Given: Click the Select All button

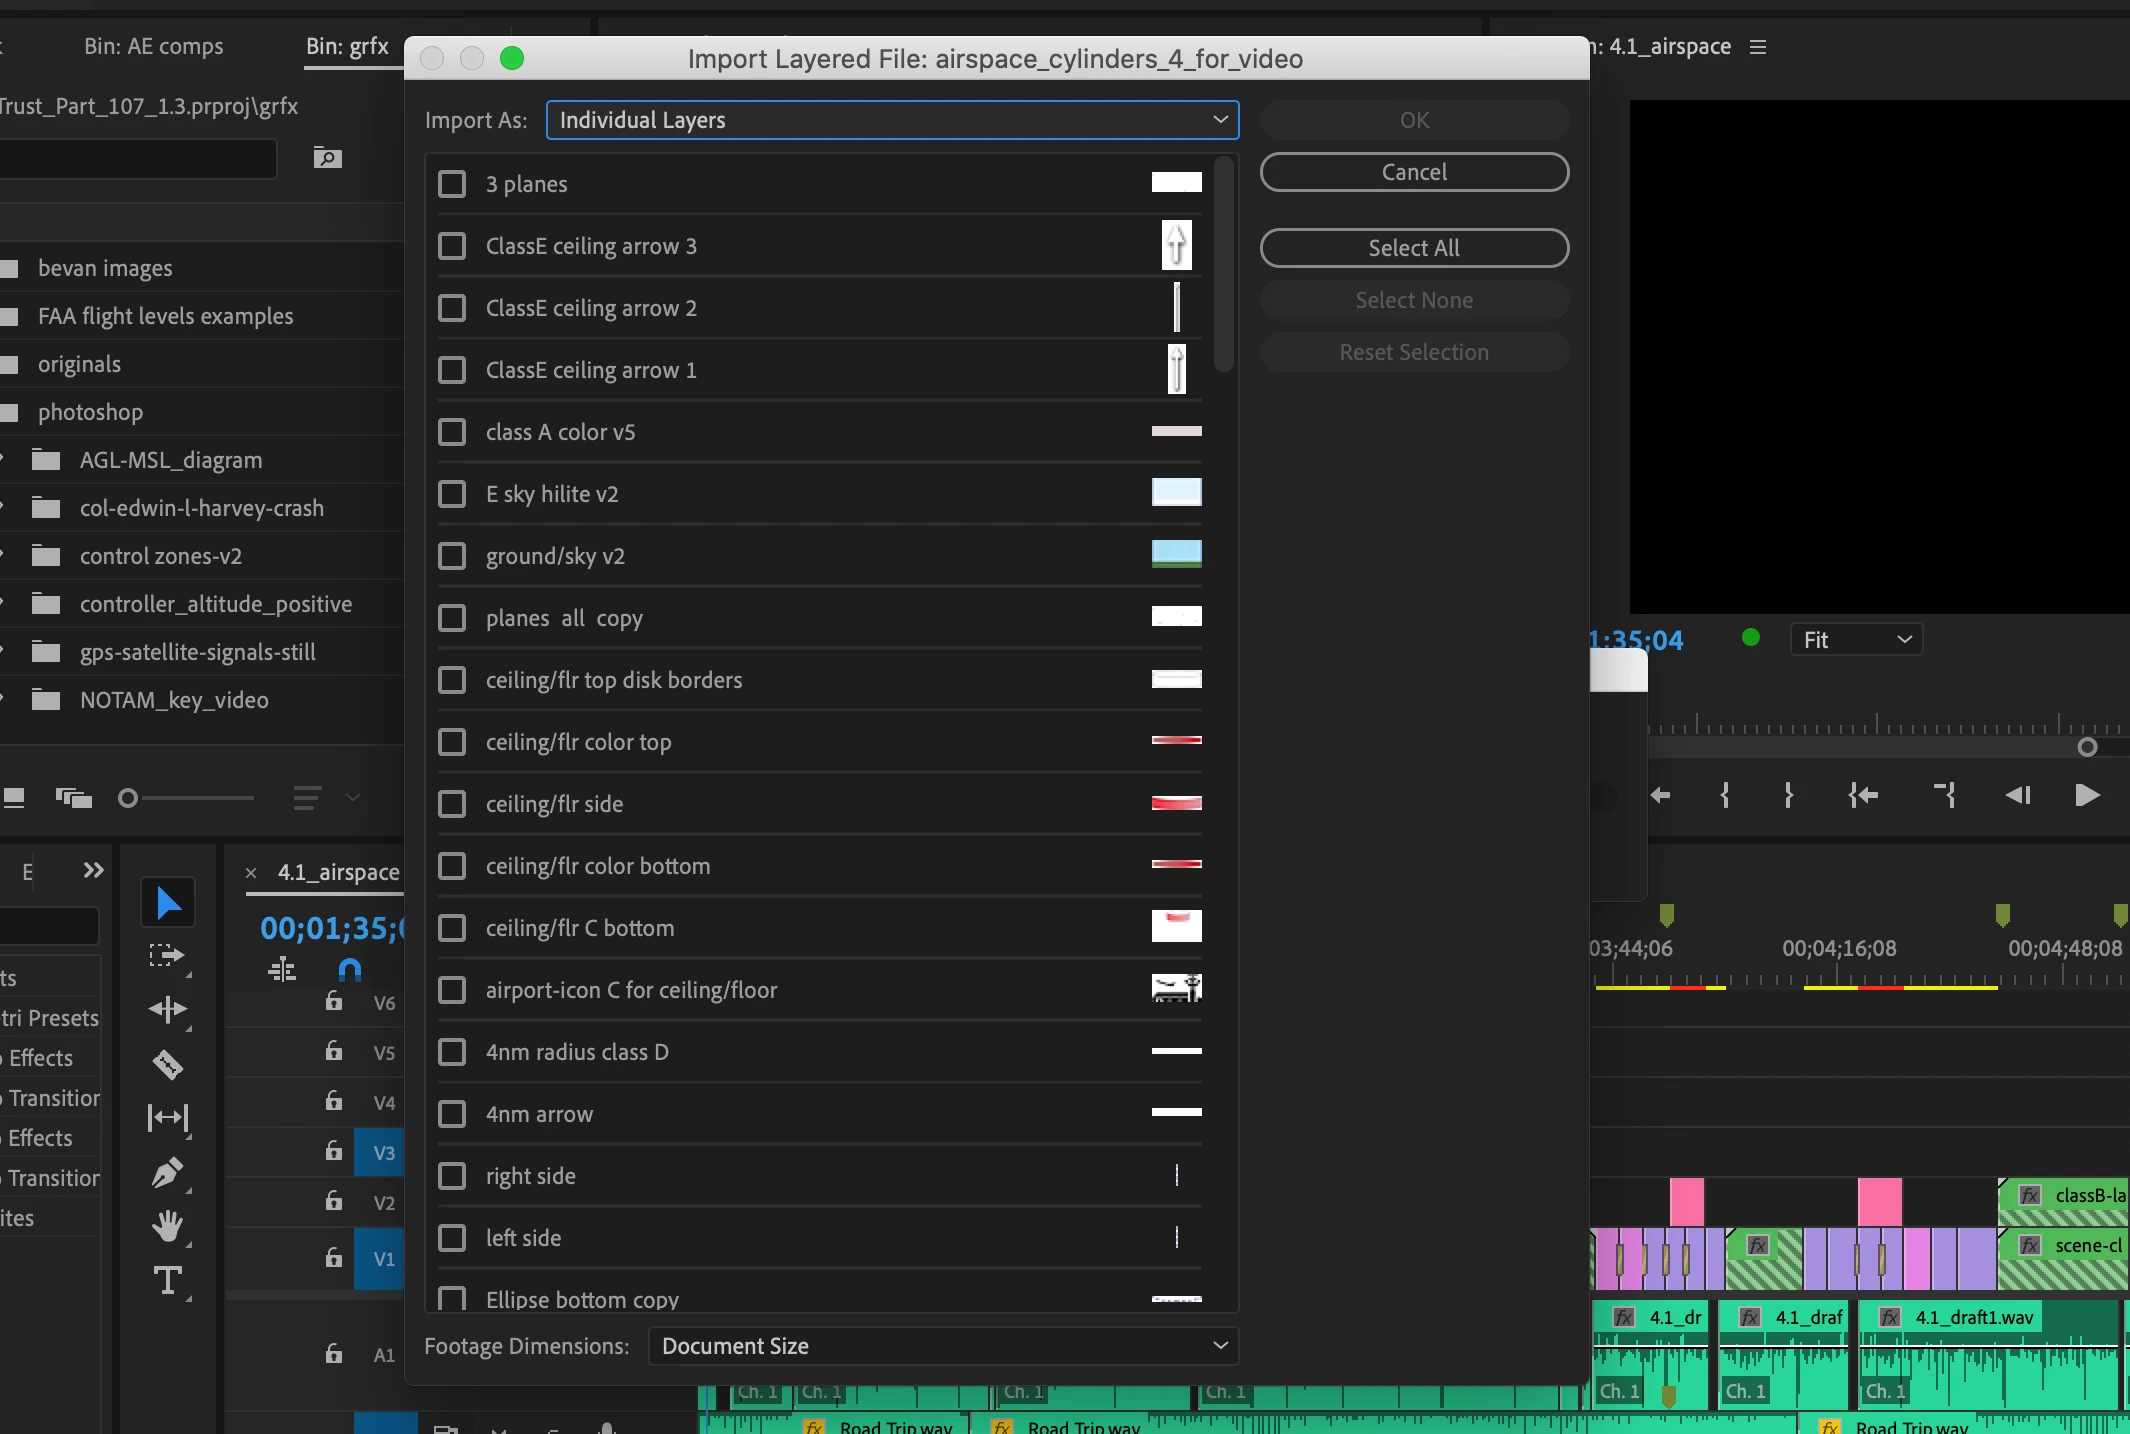Looking at the screenshot, I should coord(1414,248).
